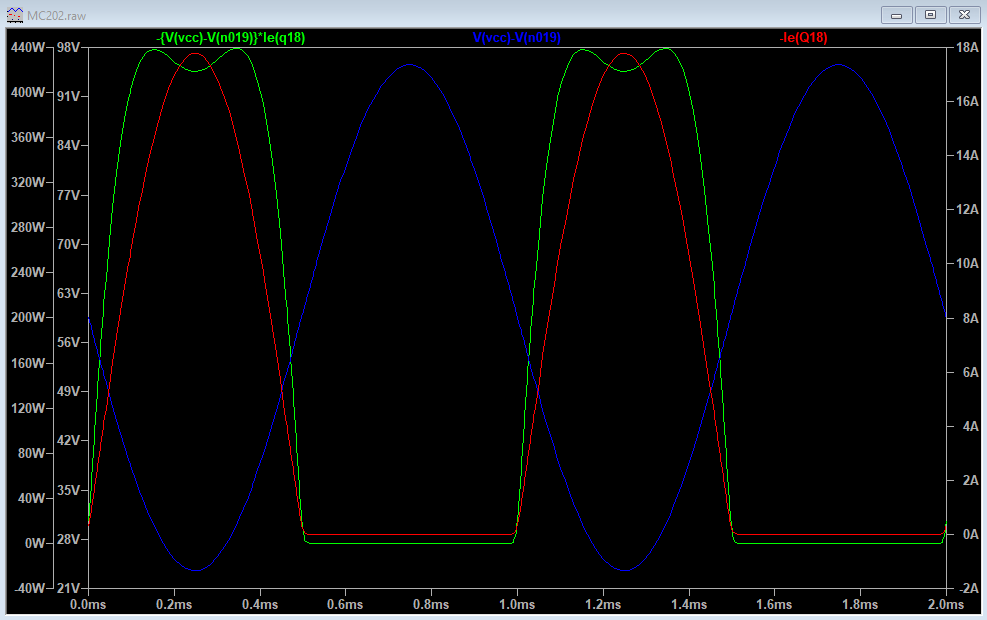Click the 1.0ms time axis label
Image resolution: width=987 pixels, height=620 pixels.
517,605
